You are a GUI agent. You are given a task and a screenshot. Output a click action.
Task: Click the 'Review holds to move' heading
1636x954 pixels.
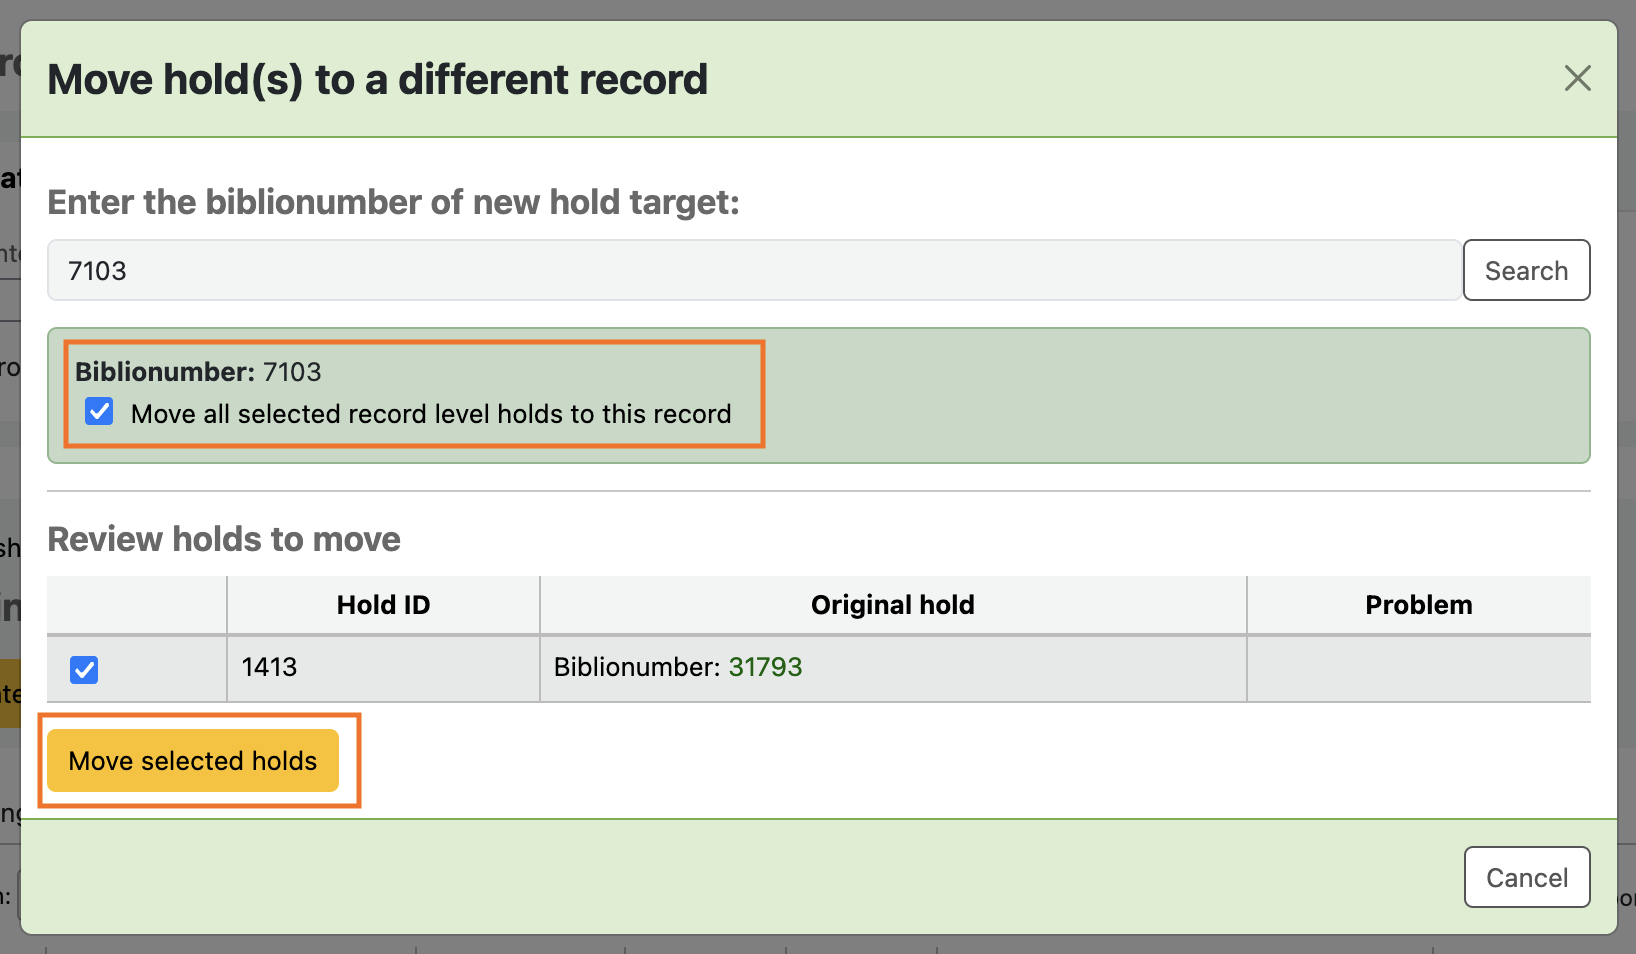tap(224, 539)
